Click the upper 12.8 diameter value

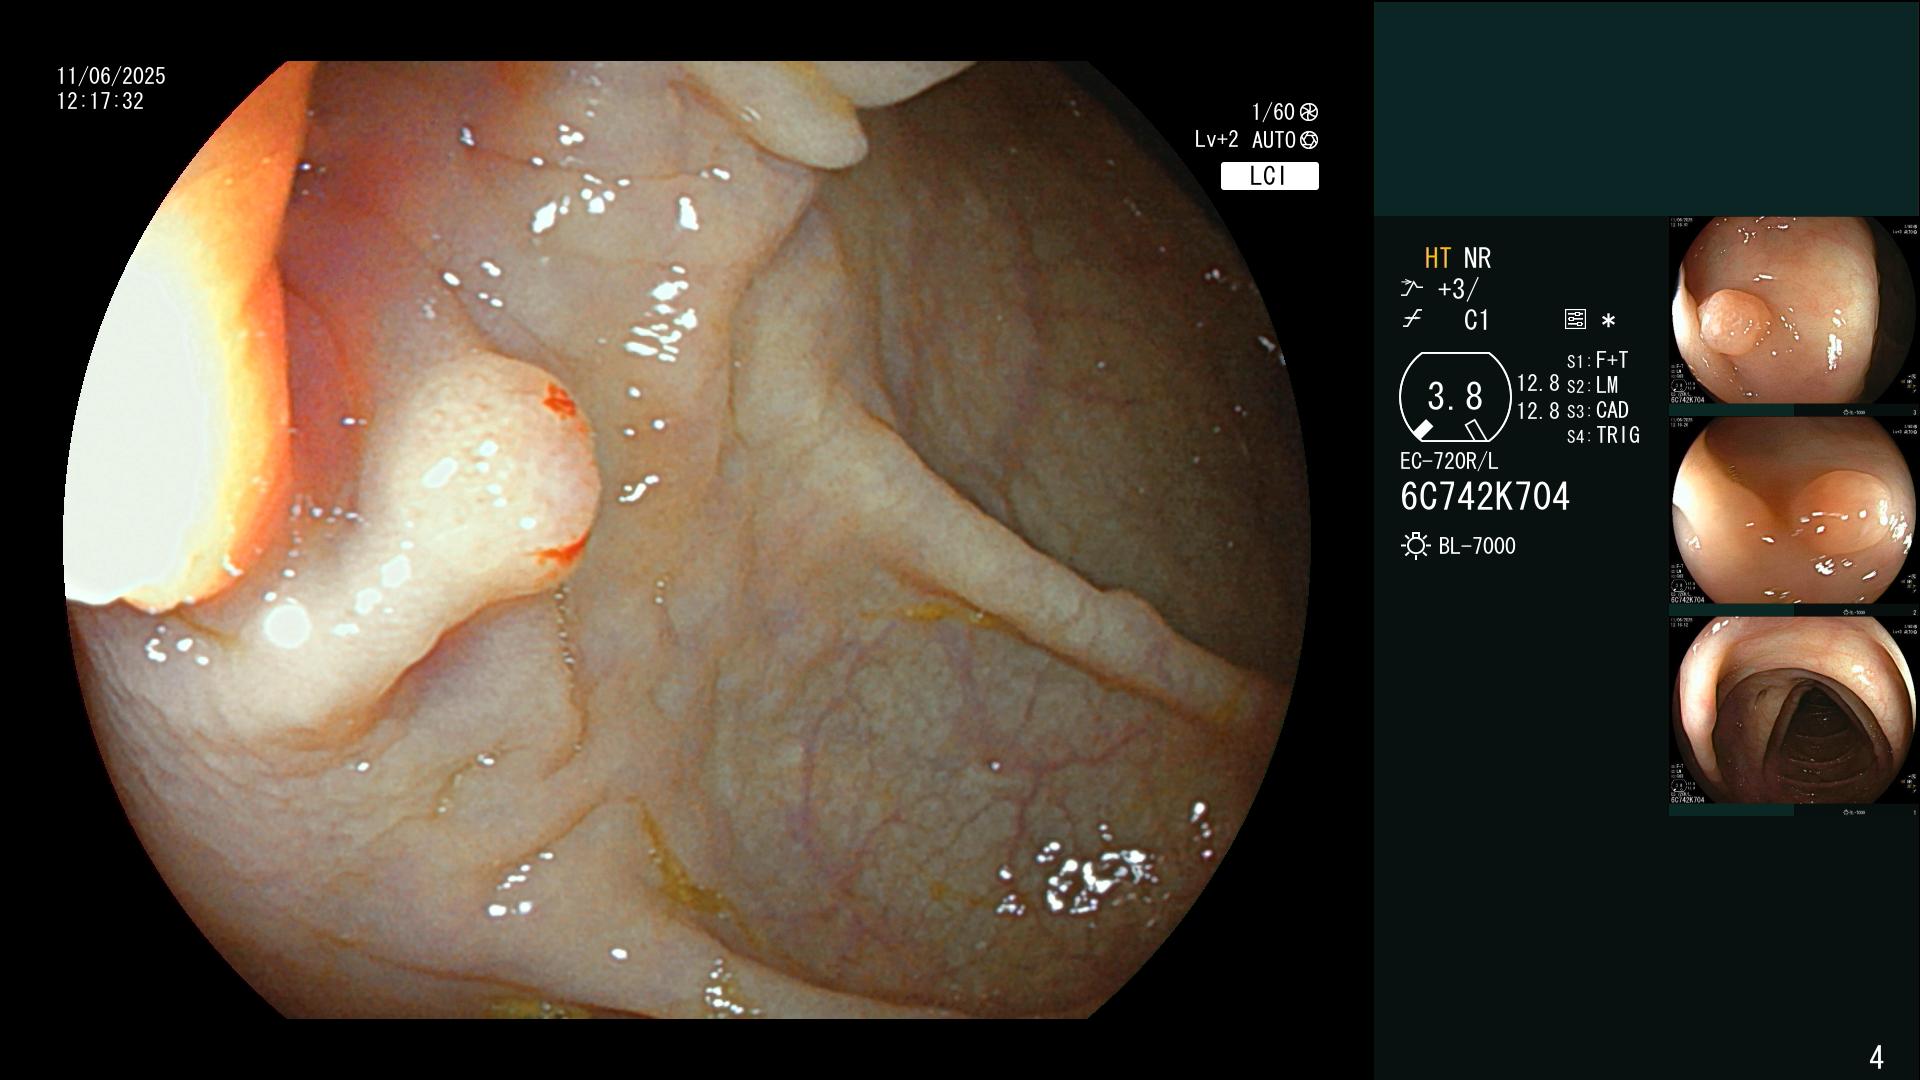click(1538, 384)
